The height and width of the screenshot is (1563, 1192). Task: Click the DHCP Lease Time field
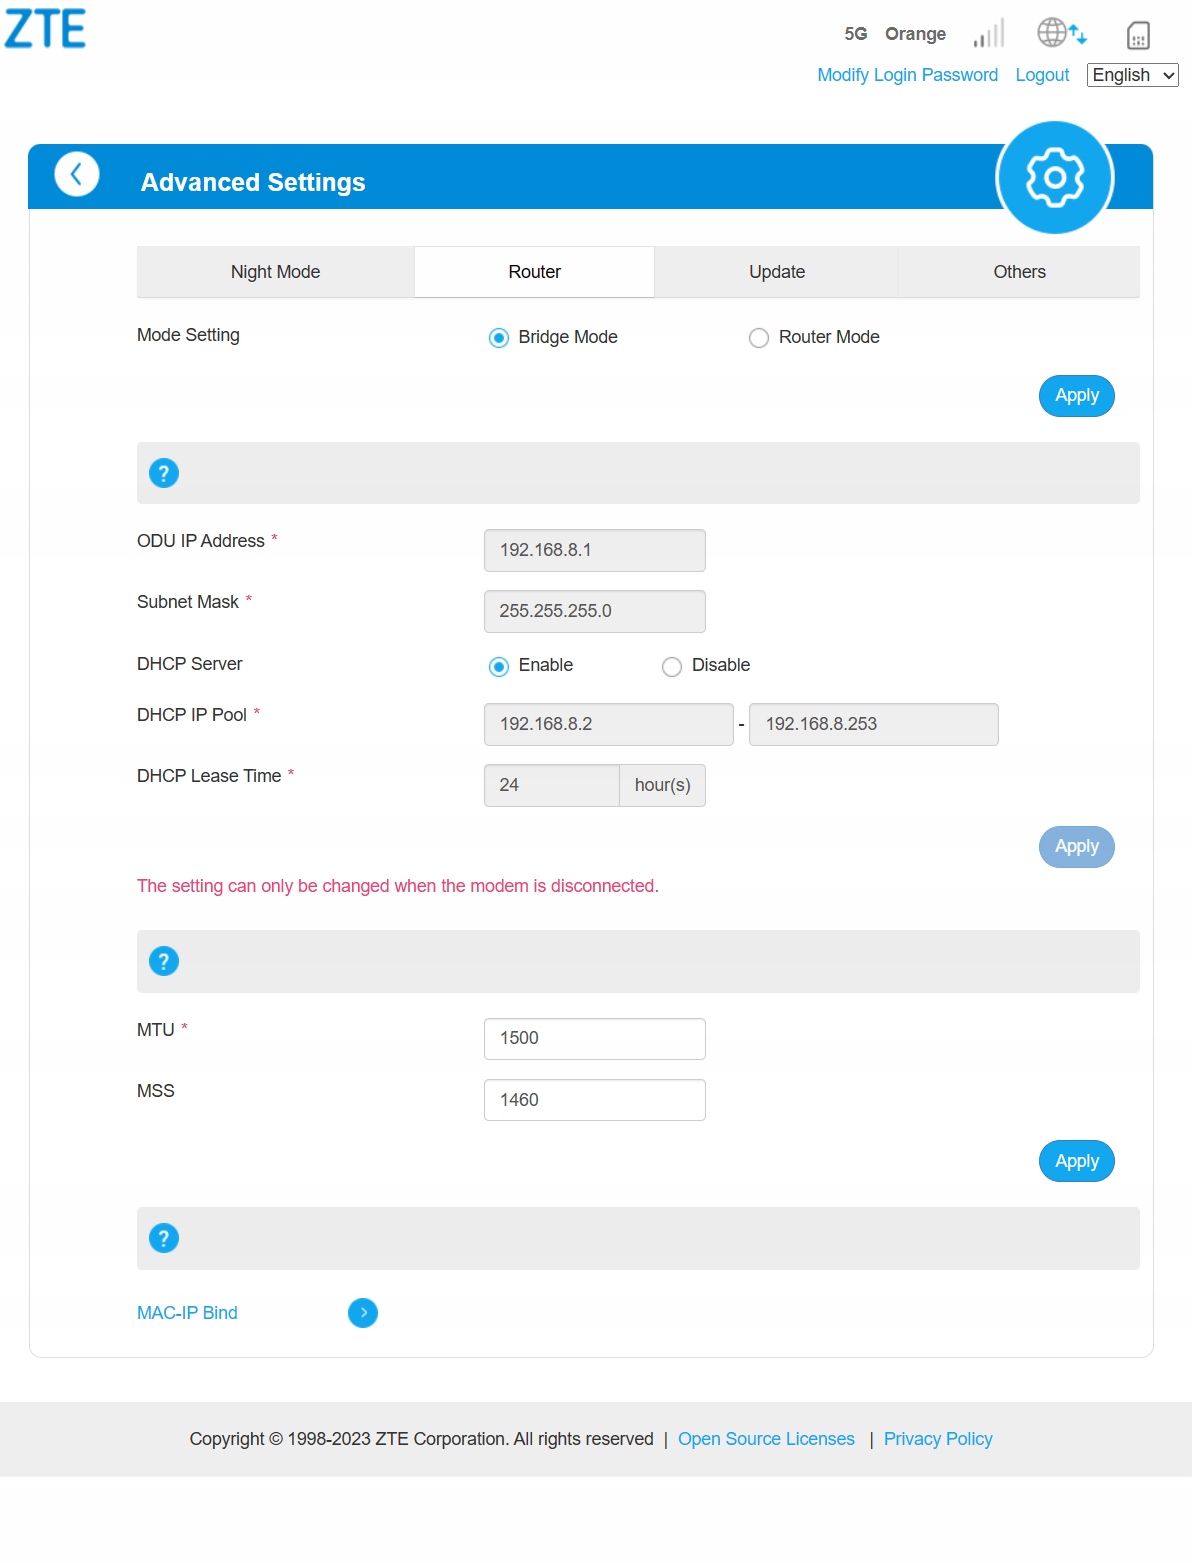(x=552, y=785)
